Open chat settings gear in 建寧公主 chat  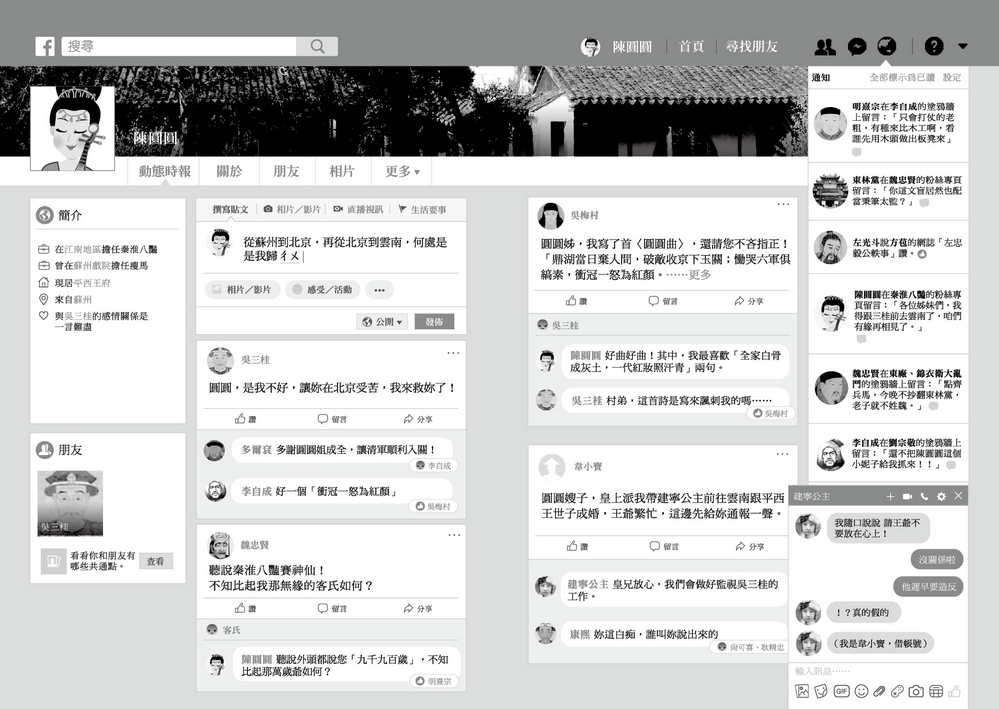tap(941, 496)
